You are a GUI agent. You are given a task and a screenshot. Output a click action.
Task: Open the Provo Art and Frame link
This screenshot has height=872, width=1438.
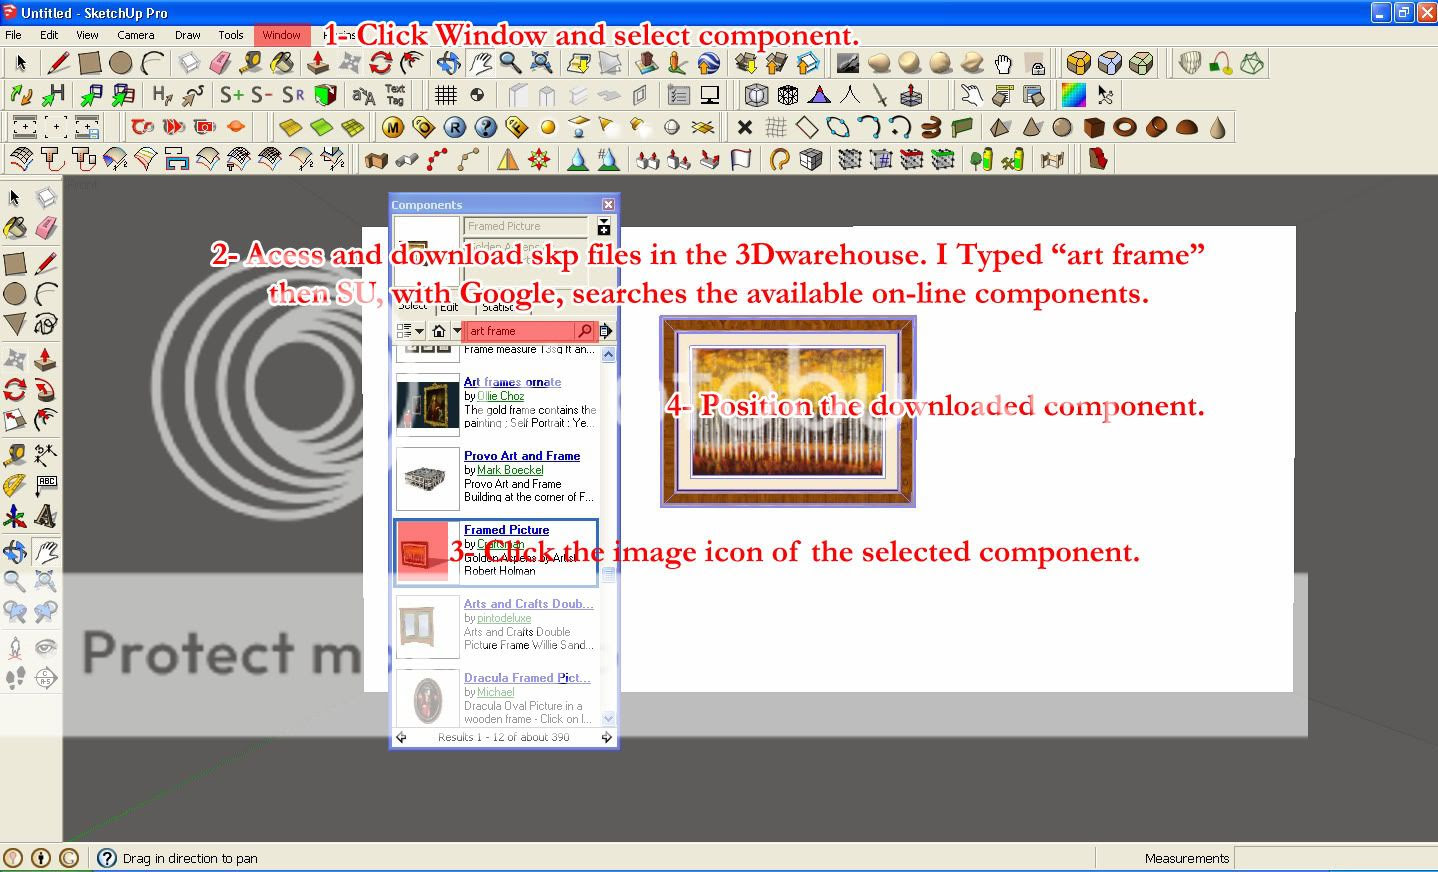[x=522, y=456]
